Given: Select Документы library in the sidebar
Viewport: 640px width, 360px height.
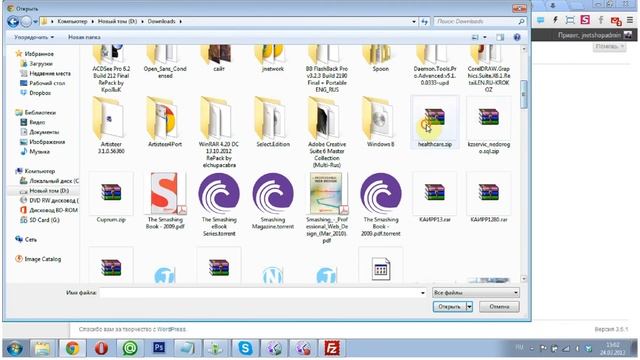Looking at the screenshot, I should (x=44, y=132).
